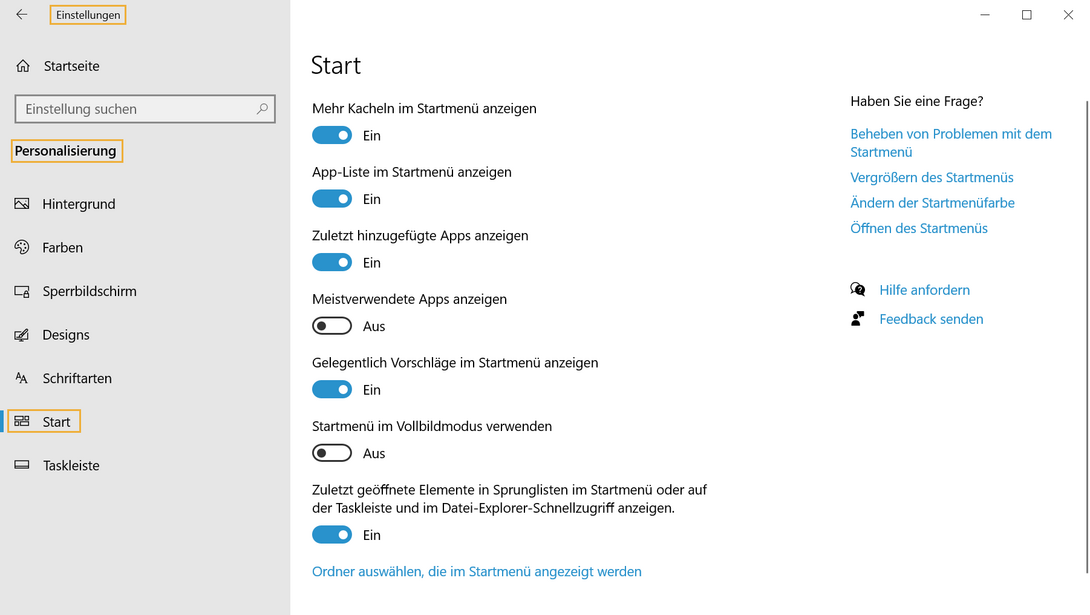This screenshot has height=615, width=1090.
Task: Select the Personalisierung breadcrumb label
Action: coord(66,150)
